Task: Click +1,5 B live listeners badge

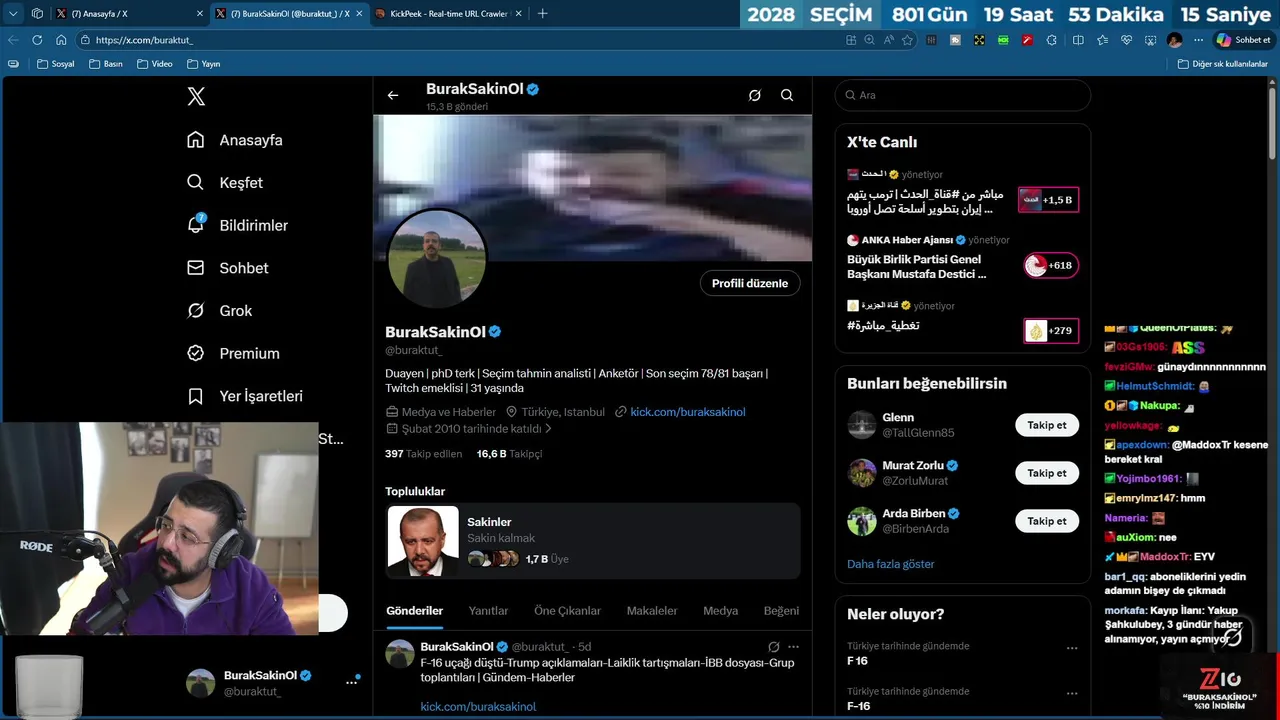Action: click(1048, 200)
